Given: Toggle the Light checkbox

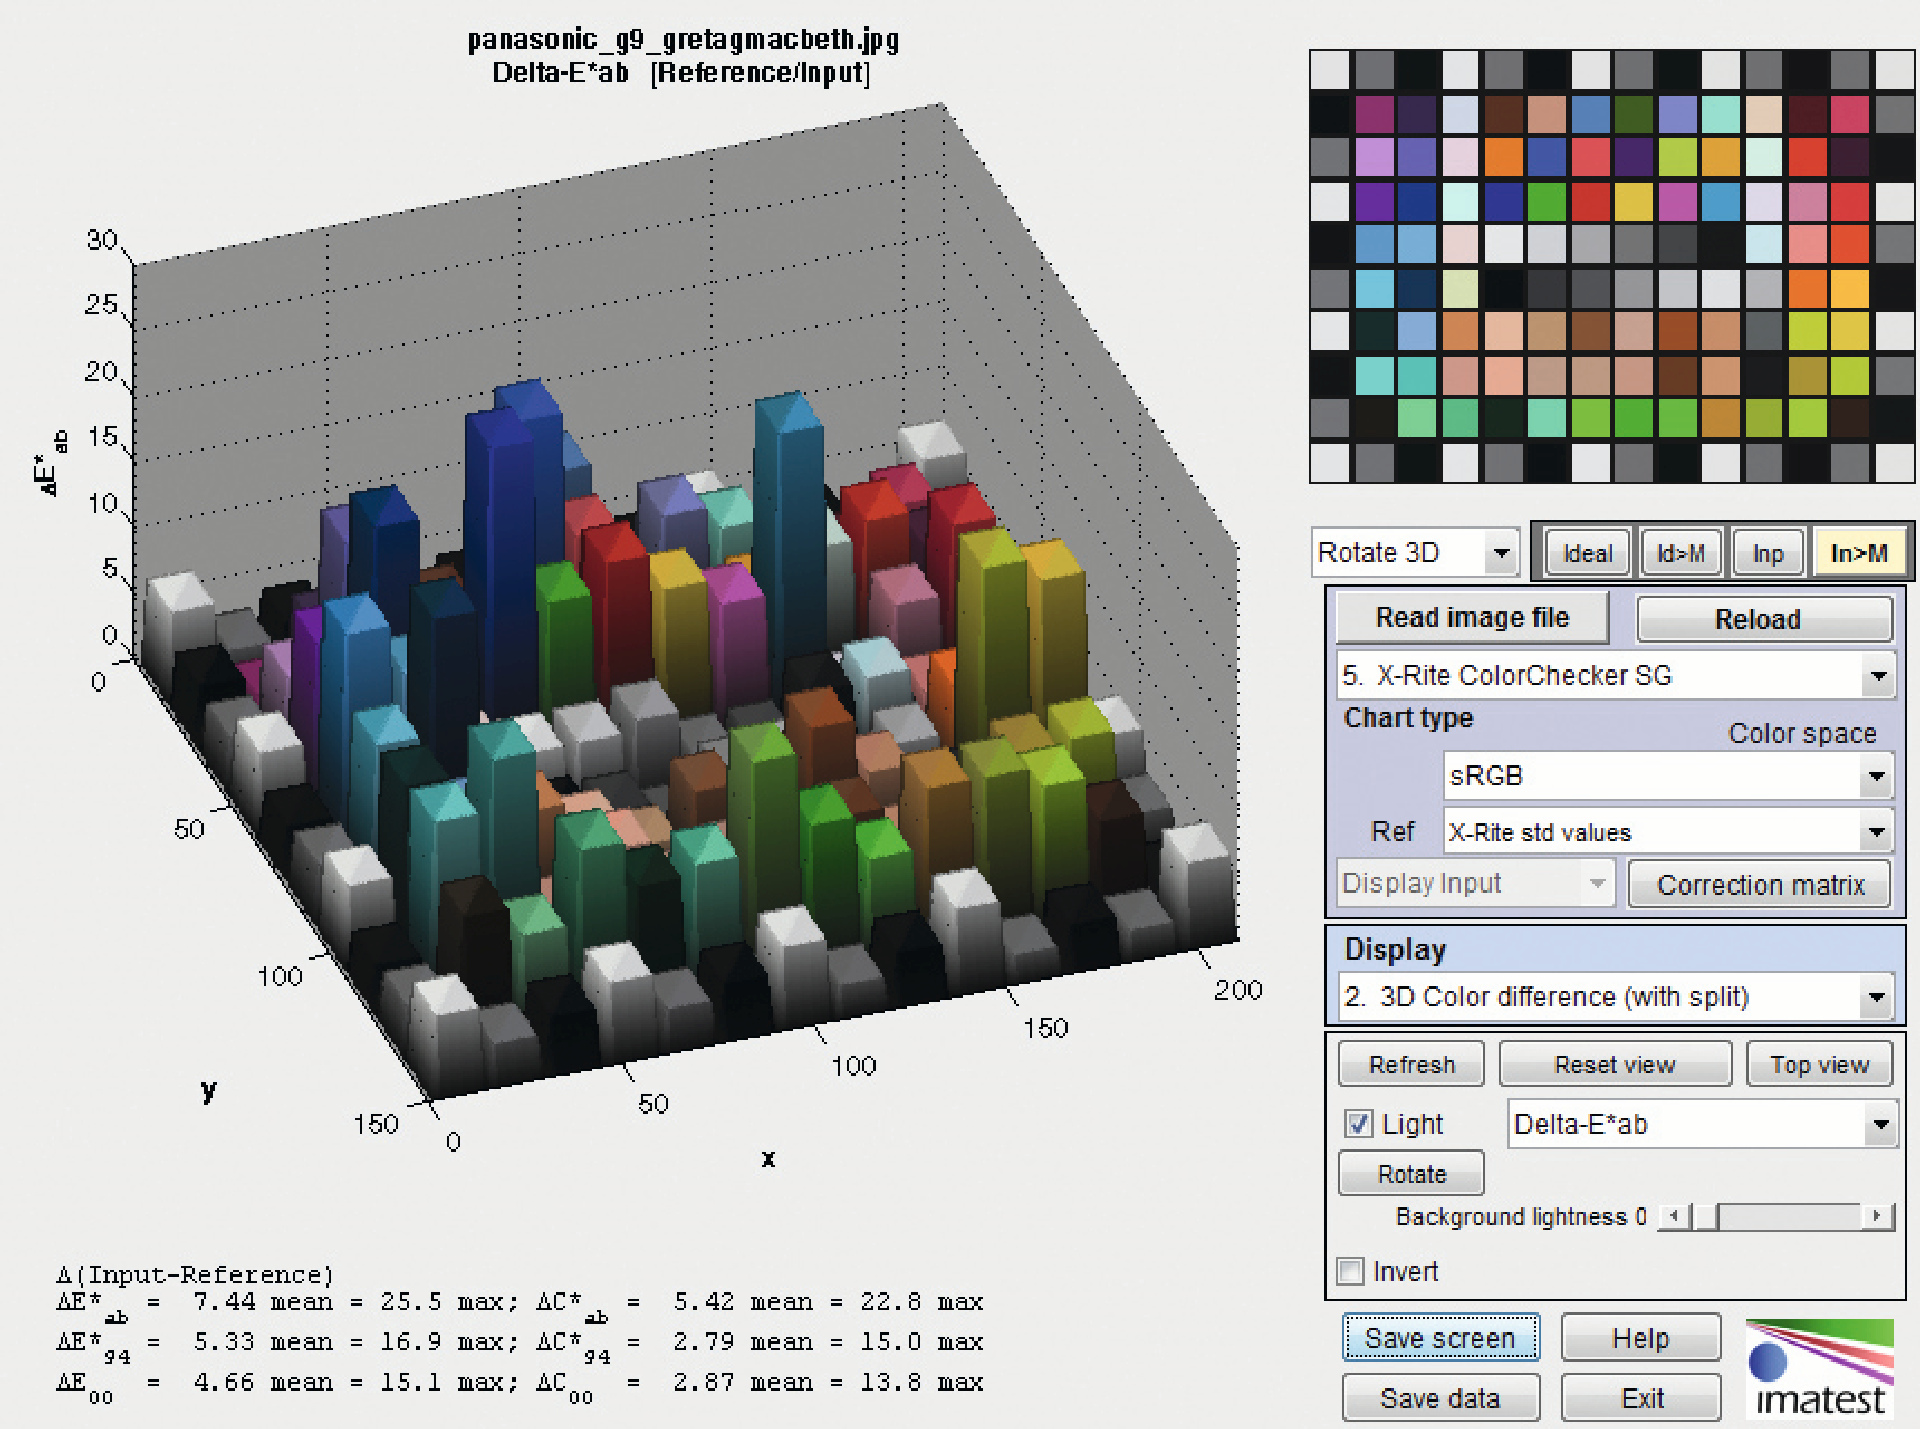Looking at the screenshot, I should pyautogui.click(x=1358, y=1124).
